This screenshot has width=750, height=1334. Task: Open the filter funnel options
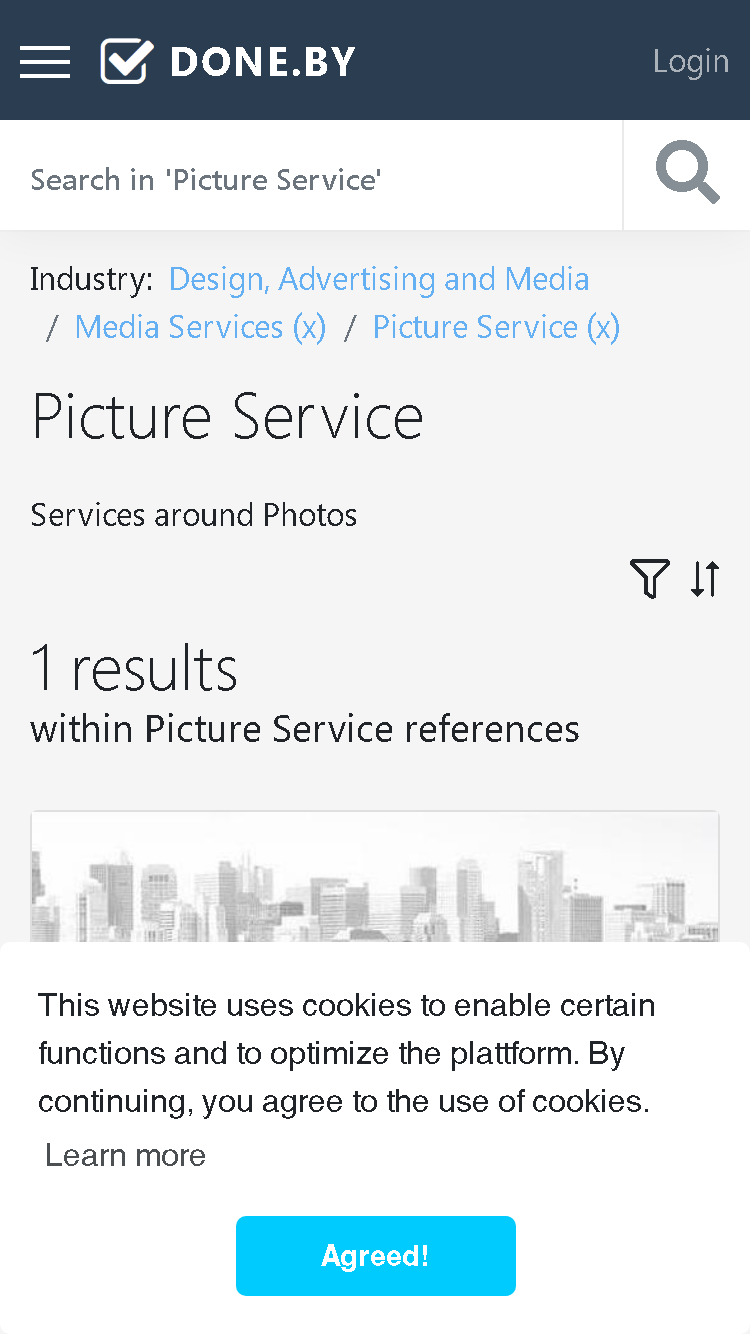(649, 579)
